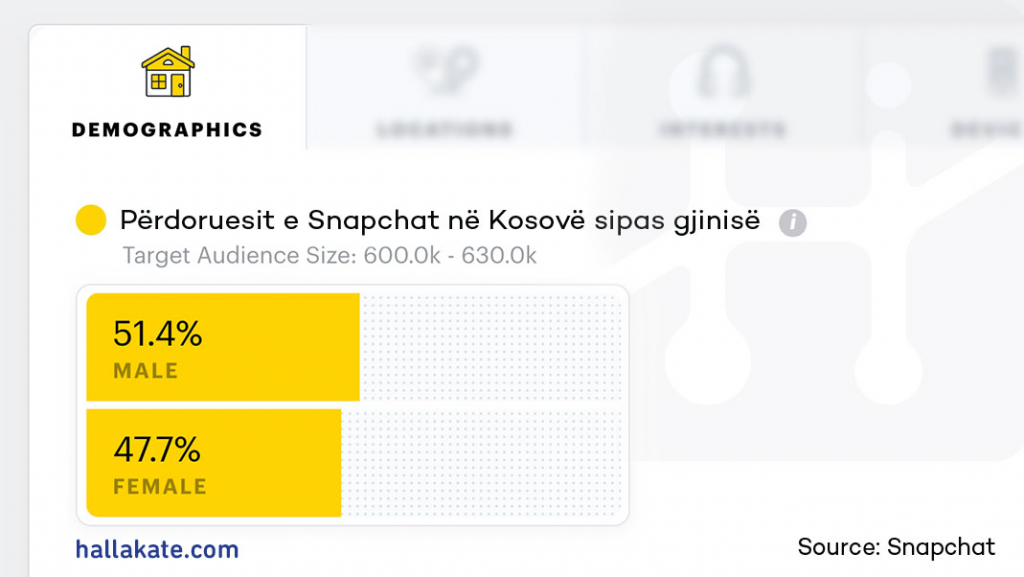Click the blurred Devices phone icon
The height and width of the screenshot is (577, 1024).
point(1000,72)
